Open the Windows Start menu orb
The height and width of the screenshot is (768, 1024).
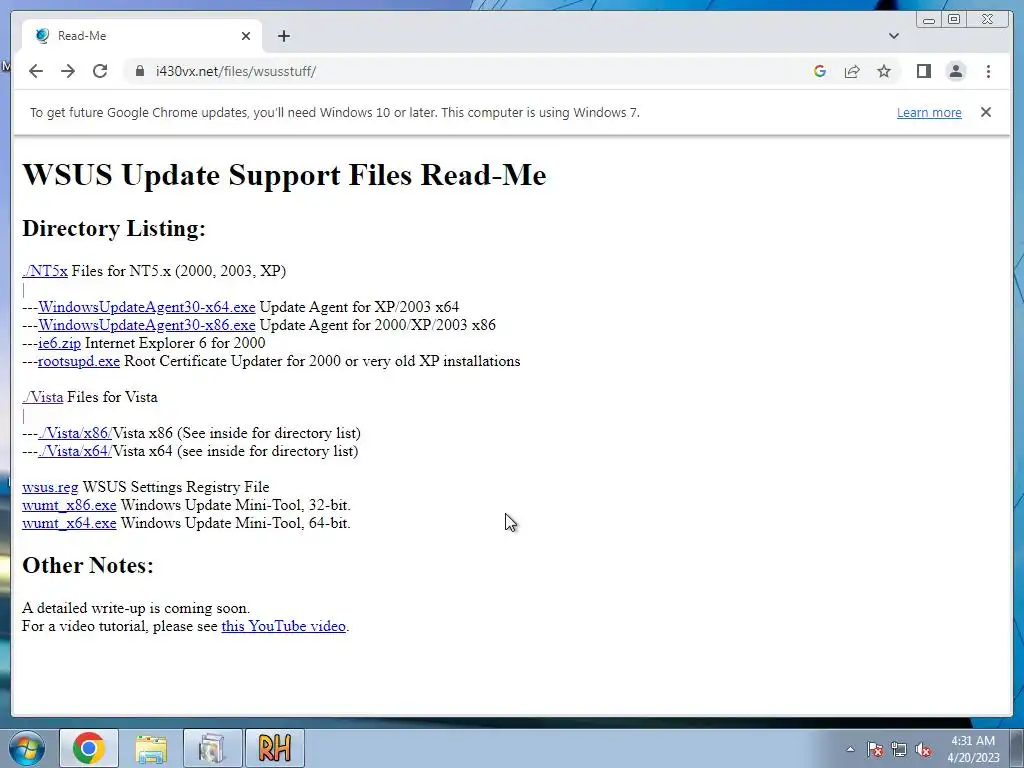point(27,748)
